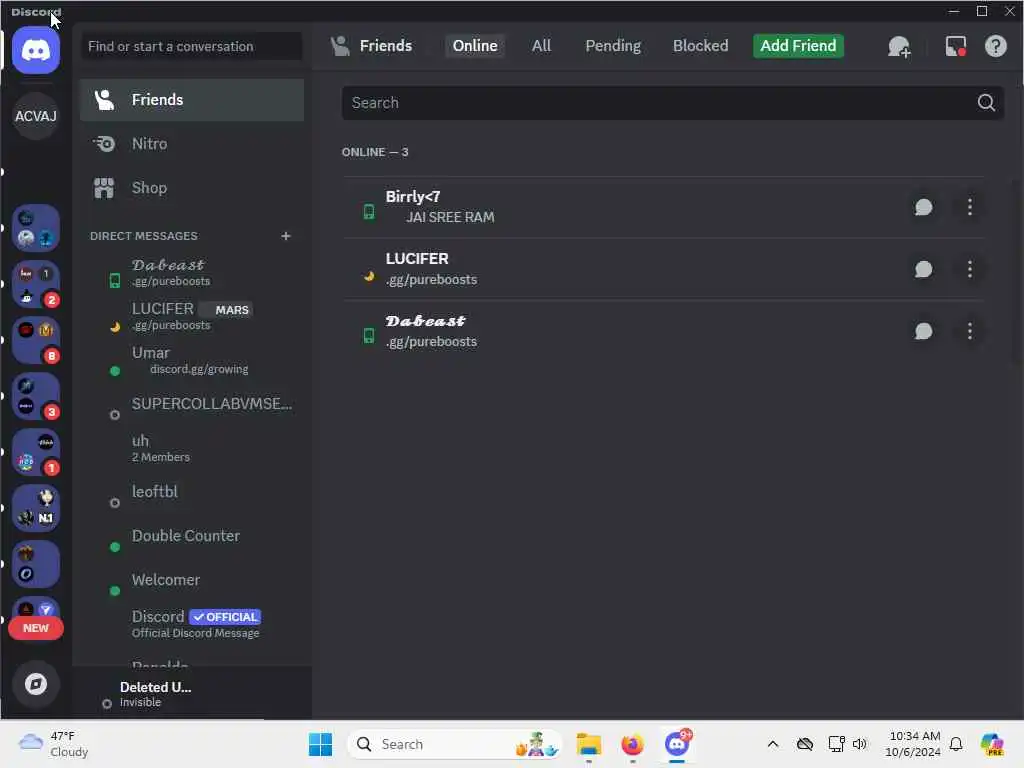Open File Explorer from taskbar

(588, 744)
